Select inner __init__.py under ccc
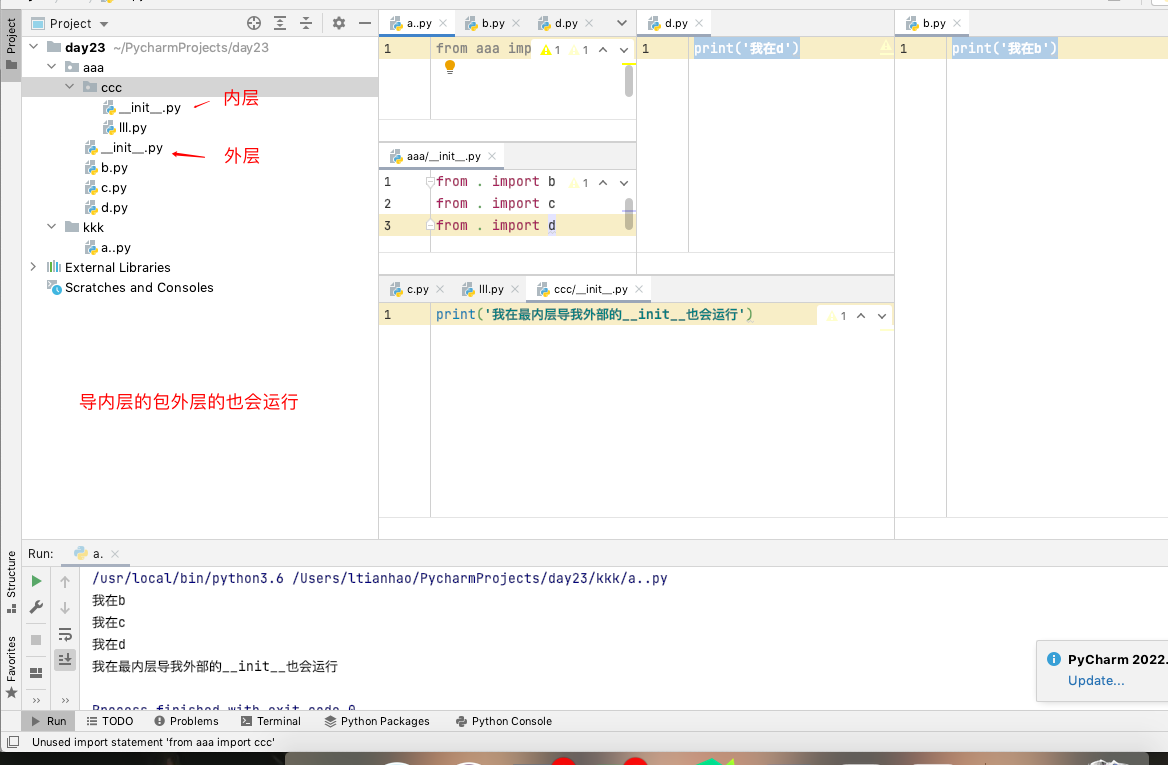Screen dimensions: 1168x765 tap(142, 107)
